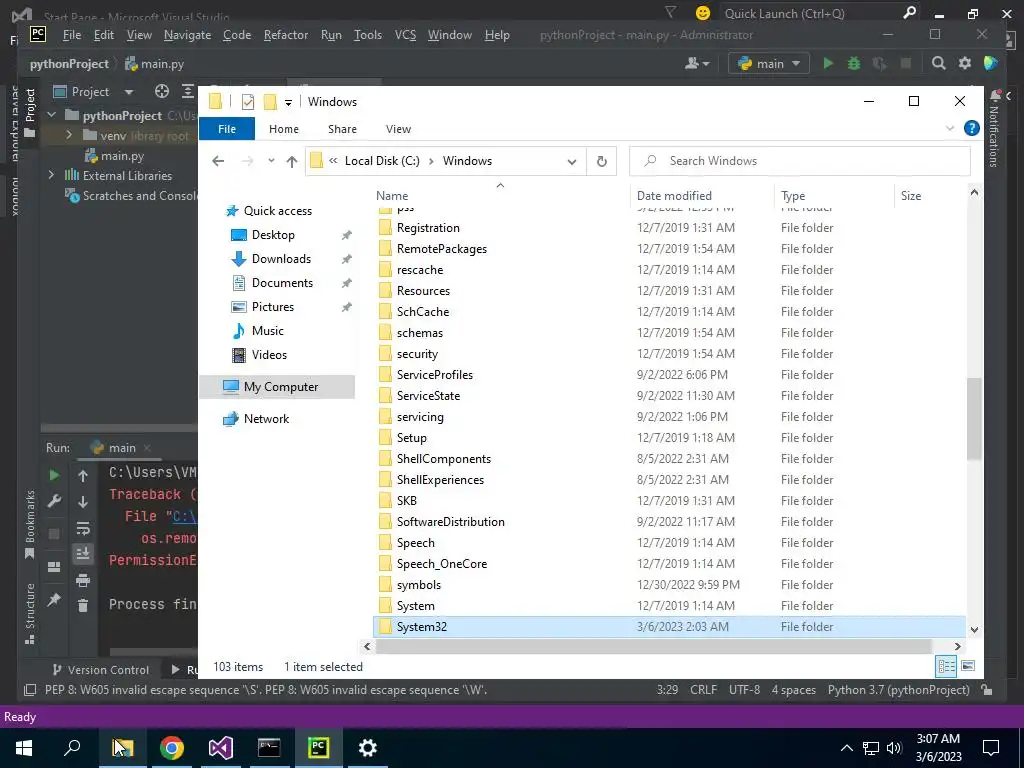1024x768 pixels.
Task: Expand the Explorer ribbon chevron
Action: click(x=950, y=129)
